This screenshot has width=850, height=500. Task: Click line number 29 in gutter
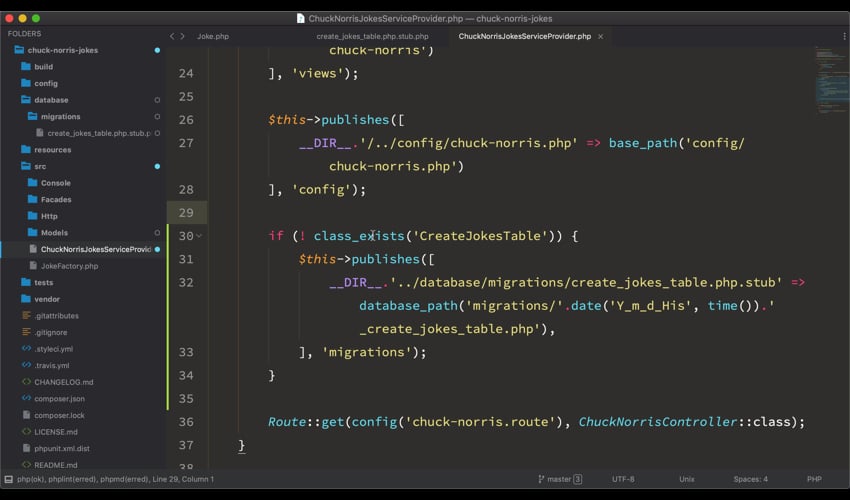click(186, 213)
